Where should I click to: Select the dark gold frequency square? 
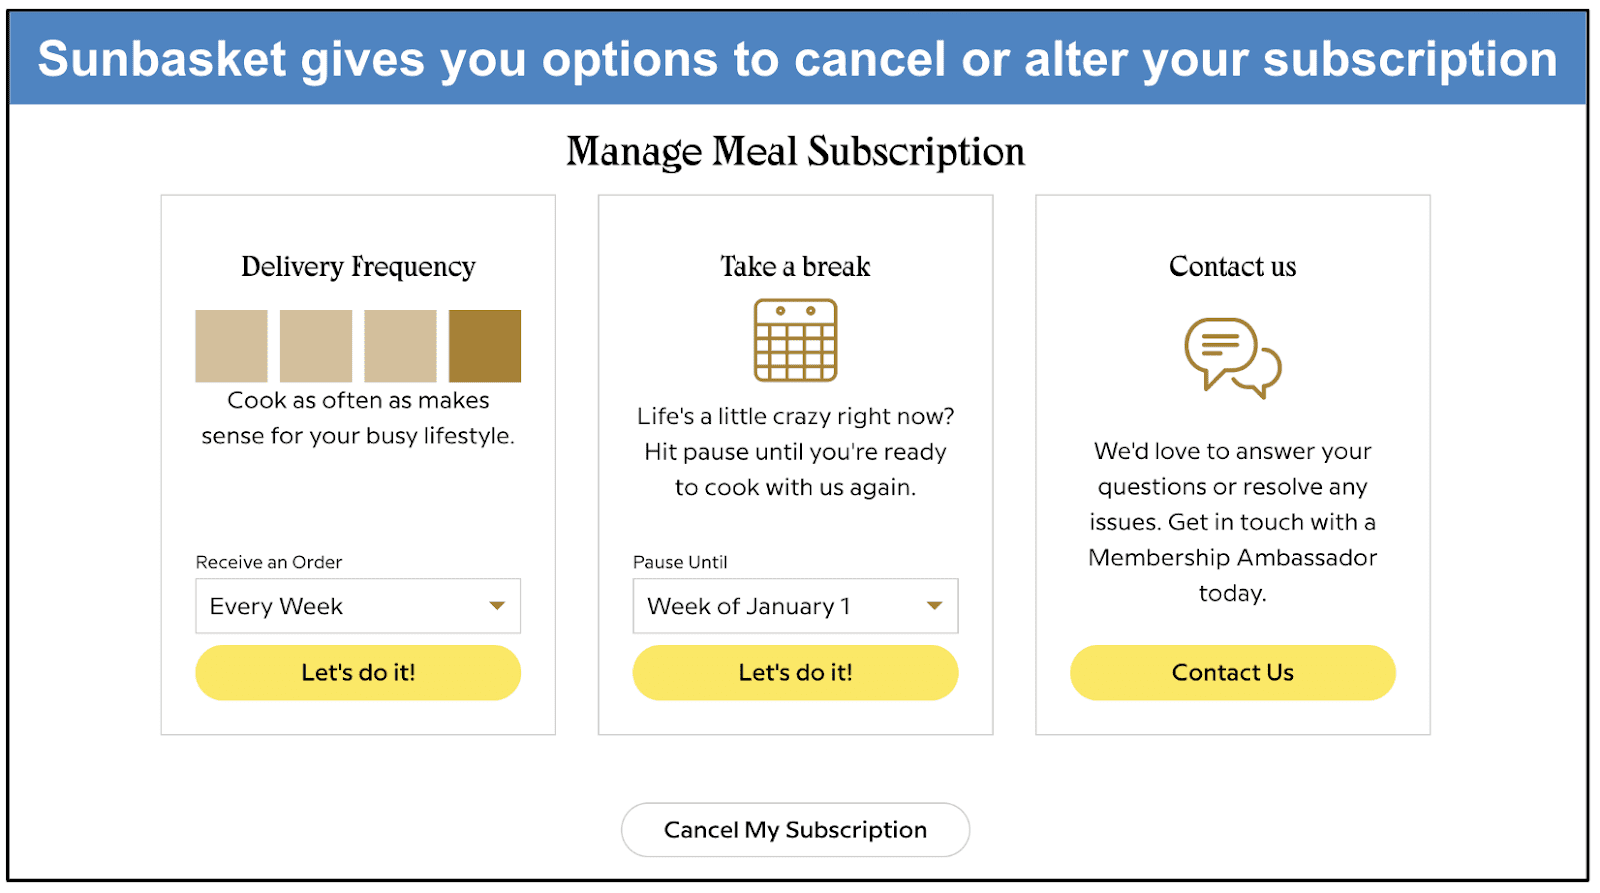(485, 346)
